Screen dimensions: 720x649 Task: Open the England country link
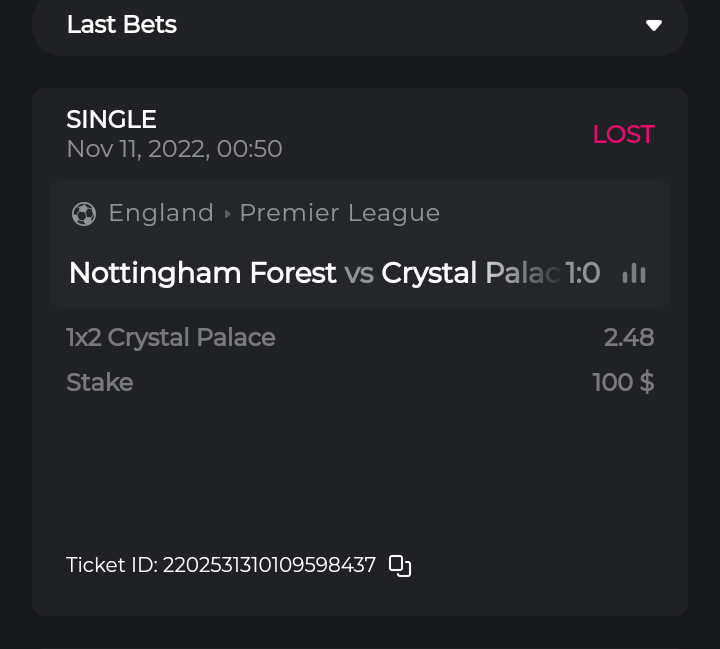(161, 213)
